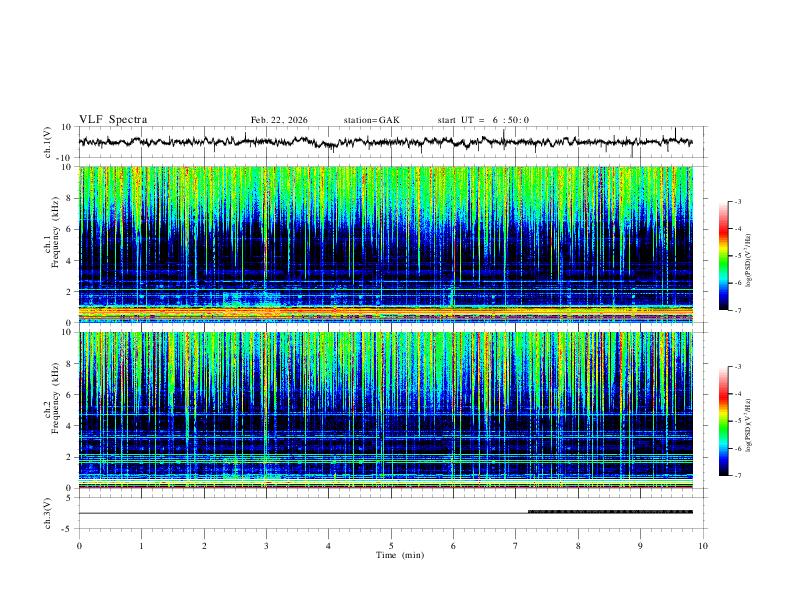The height and width of the screenshot is (612, 792).
Task: Click the time axis tick label '0'
Action: [x=79, y=546]
